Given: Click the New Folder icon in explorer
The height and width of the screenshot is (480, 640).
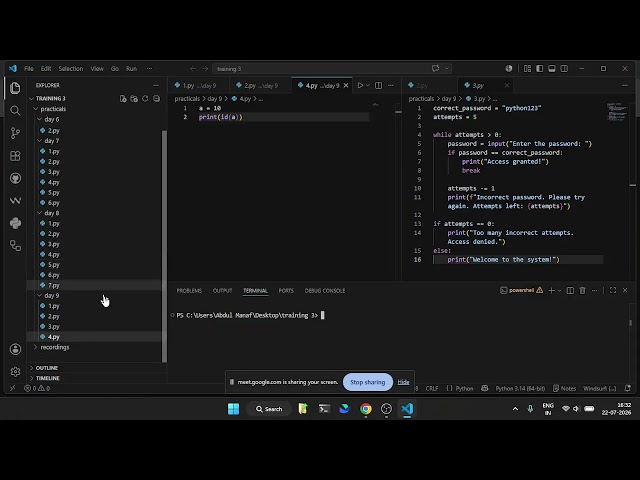Looking at the screenshot, I should (134, 99).
